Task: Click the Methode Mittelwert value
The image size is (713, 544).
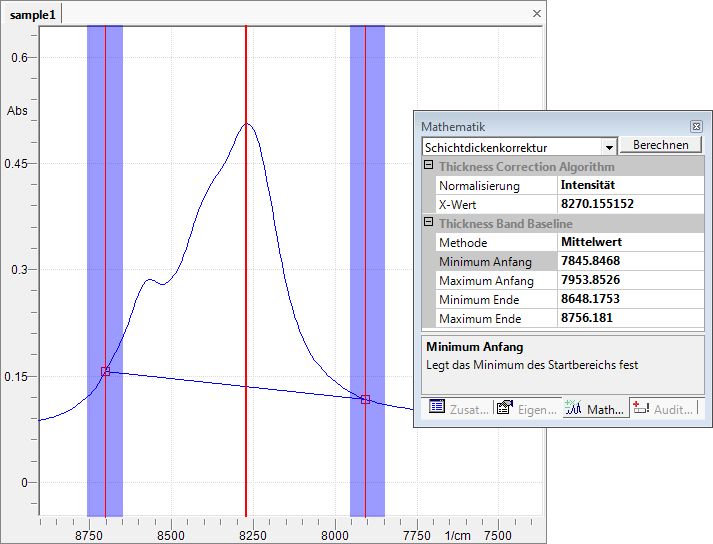Action: point(629,243)
